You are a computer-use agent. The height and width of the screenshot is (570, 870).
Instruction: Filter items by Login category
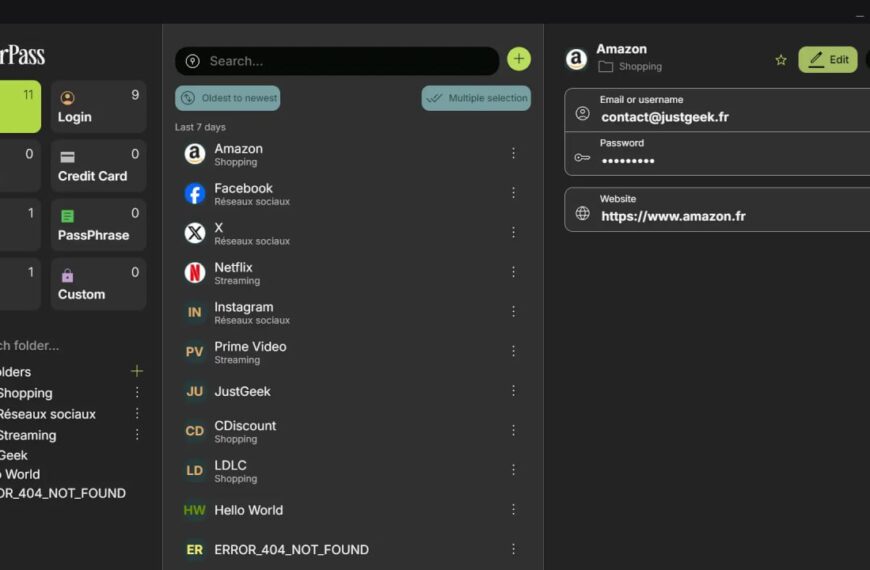tap(99, 107)
